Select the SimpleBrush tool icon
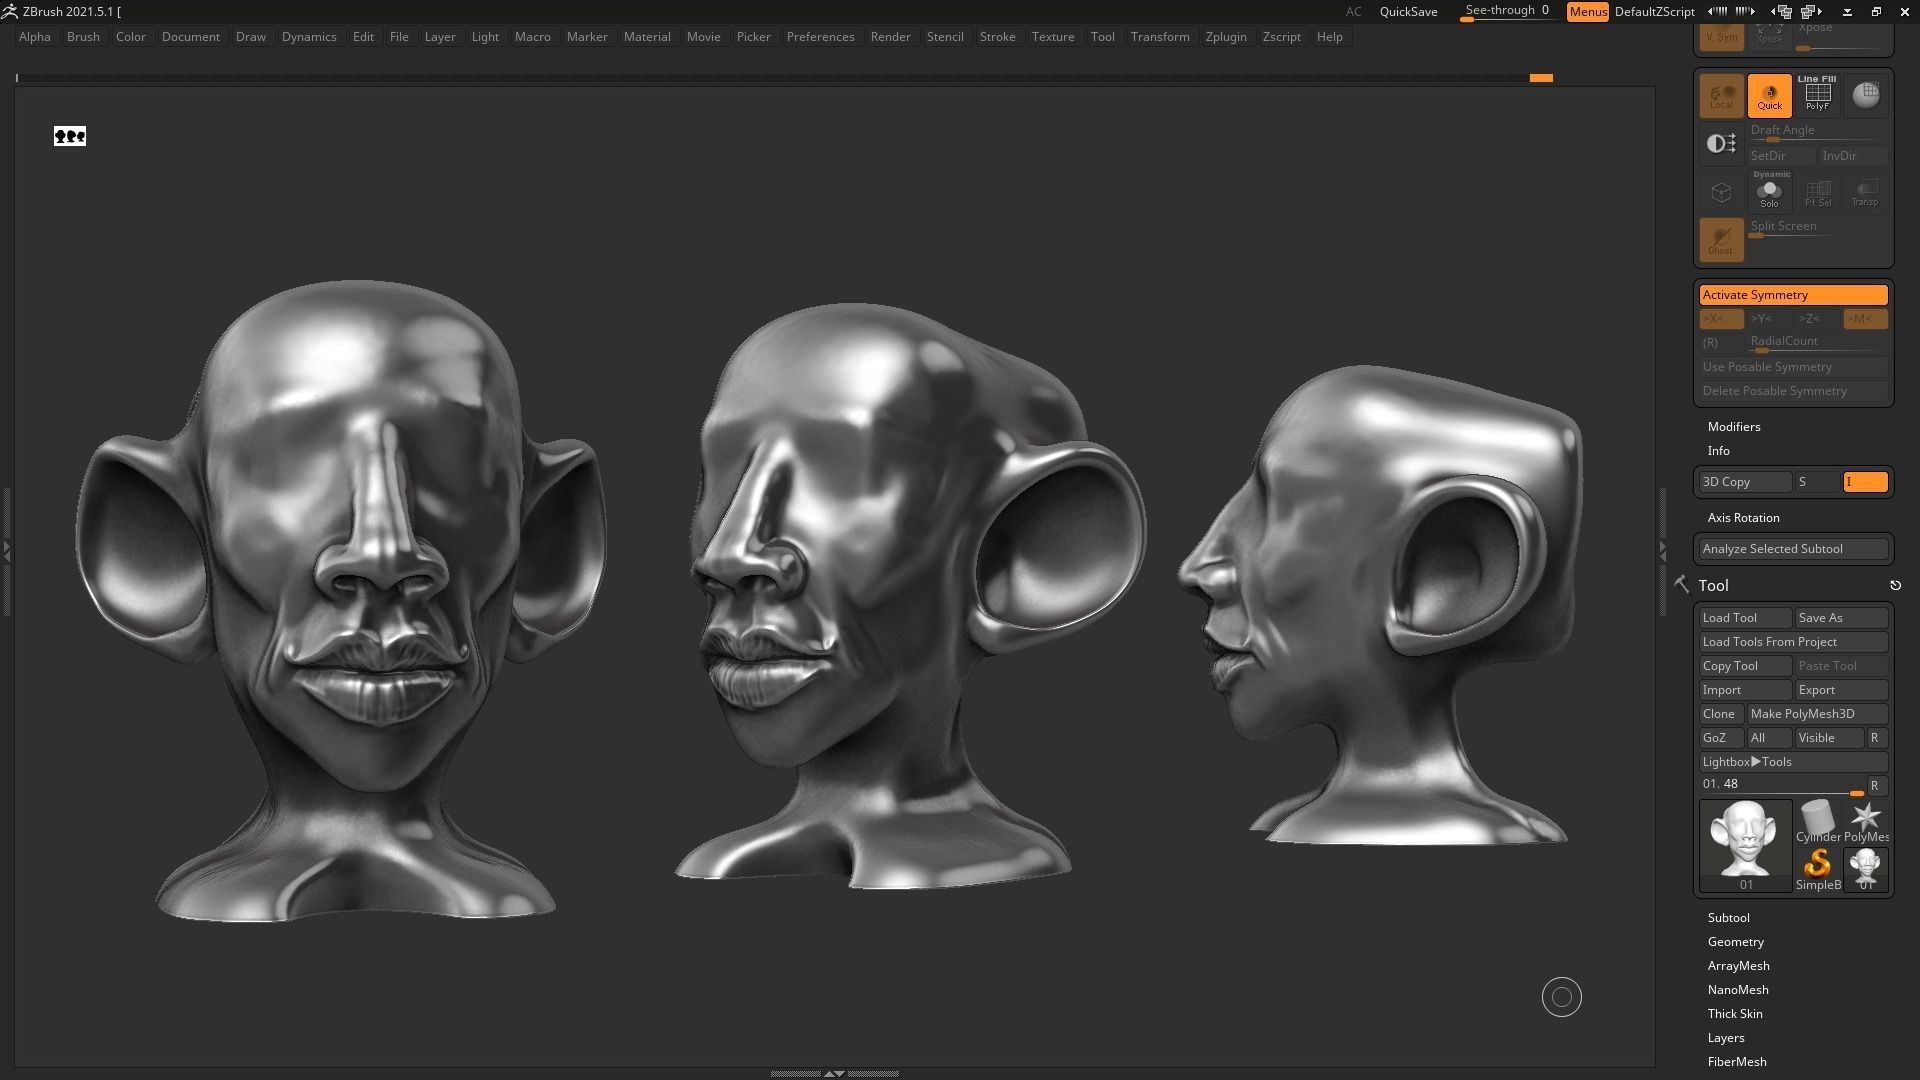The height and width of the screenshot is (1080, 1920). tap(1817, 869)
